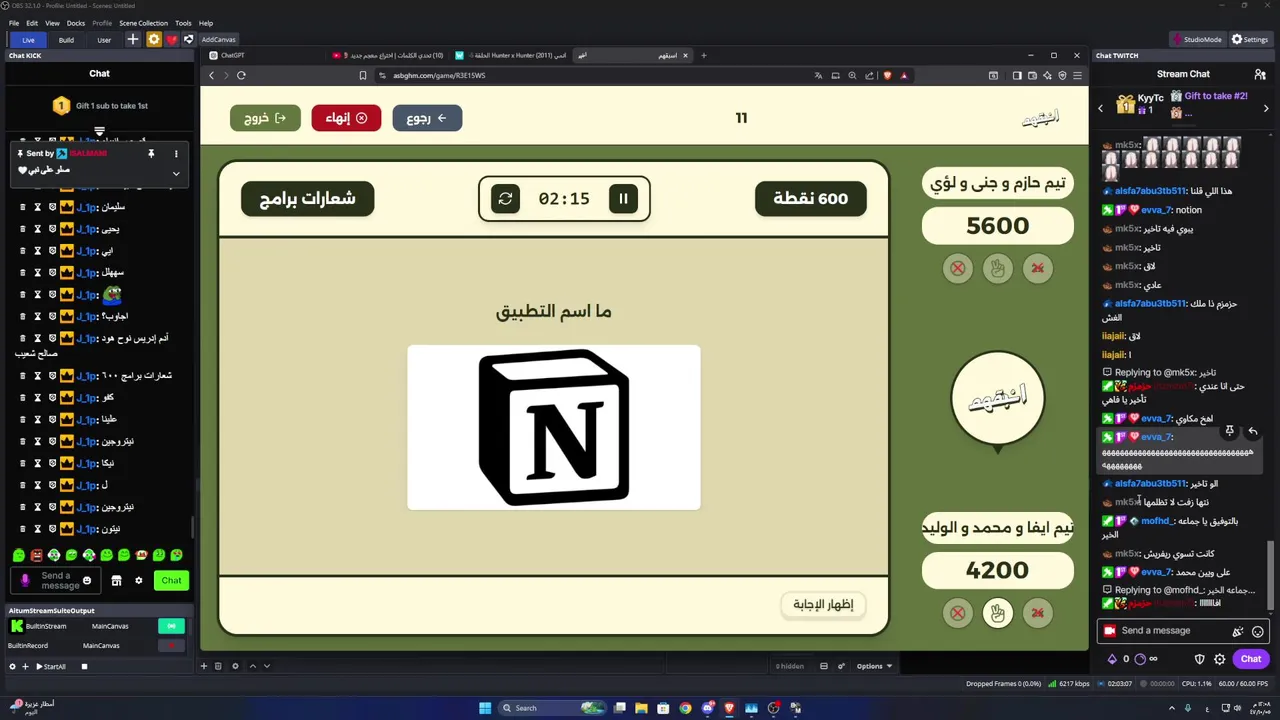Click the red إنهاء end button

(346, 118)
